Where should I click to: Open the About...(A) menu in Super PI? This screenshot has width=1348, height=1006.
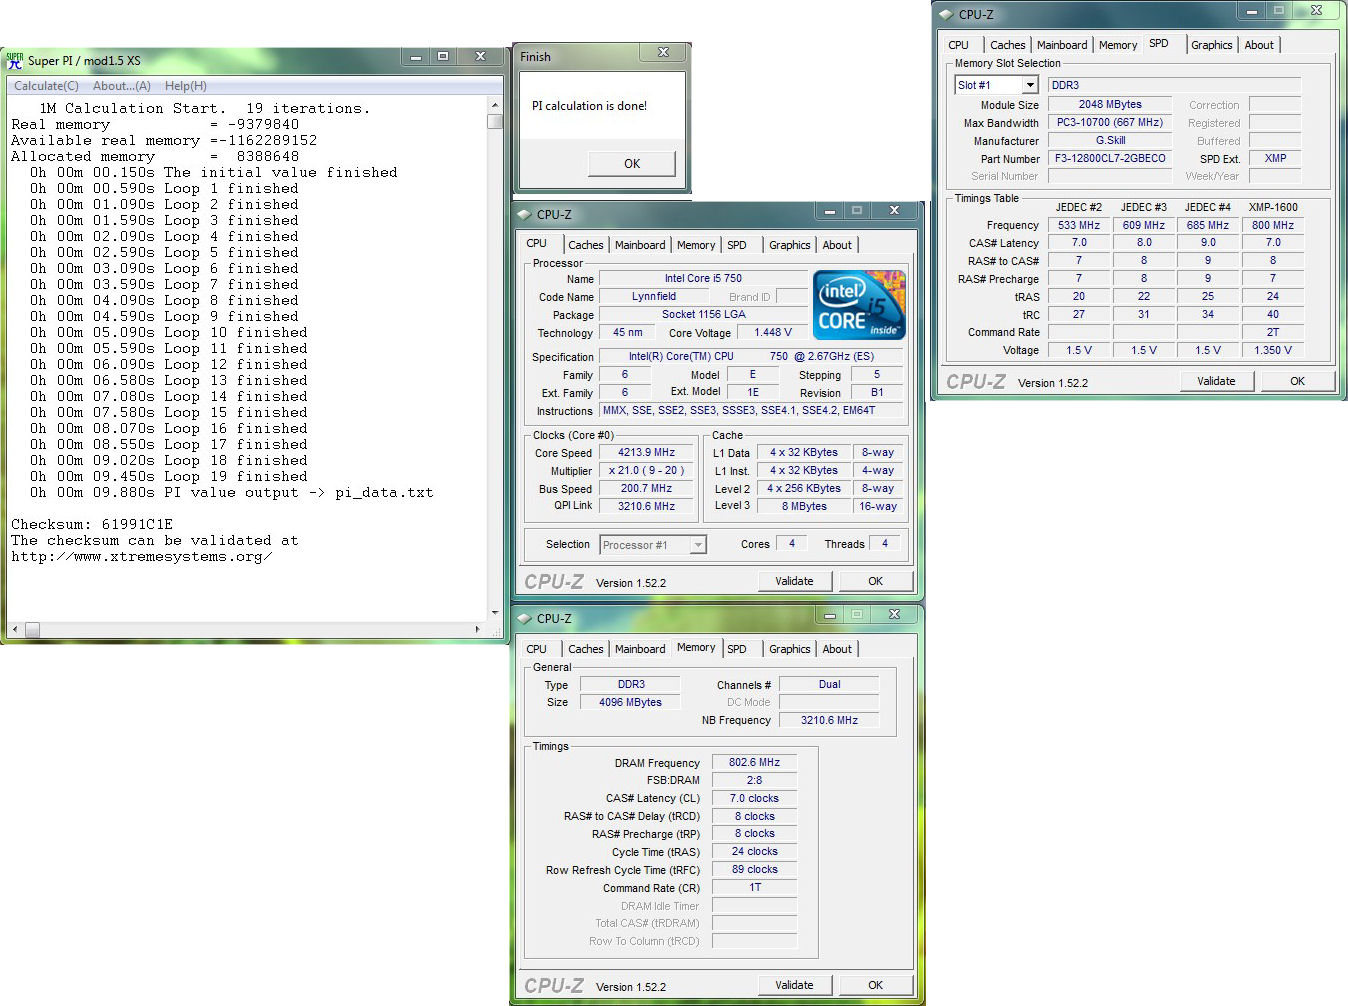click(x=122, y=86)
